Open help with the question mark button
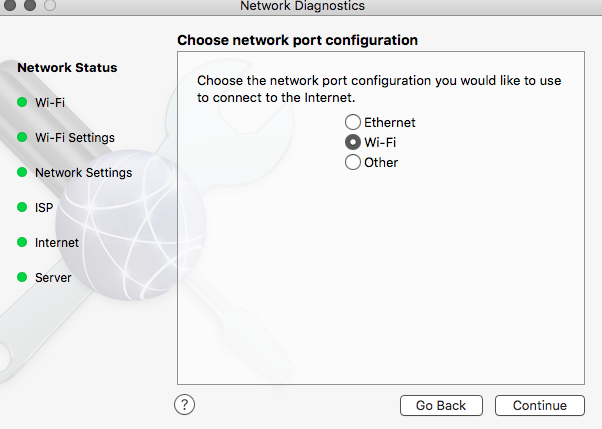602x429 pixels. click(184, 405)
